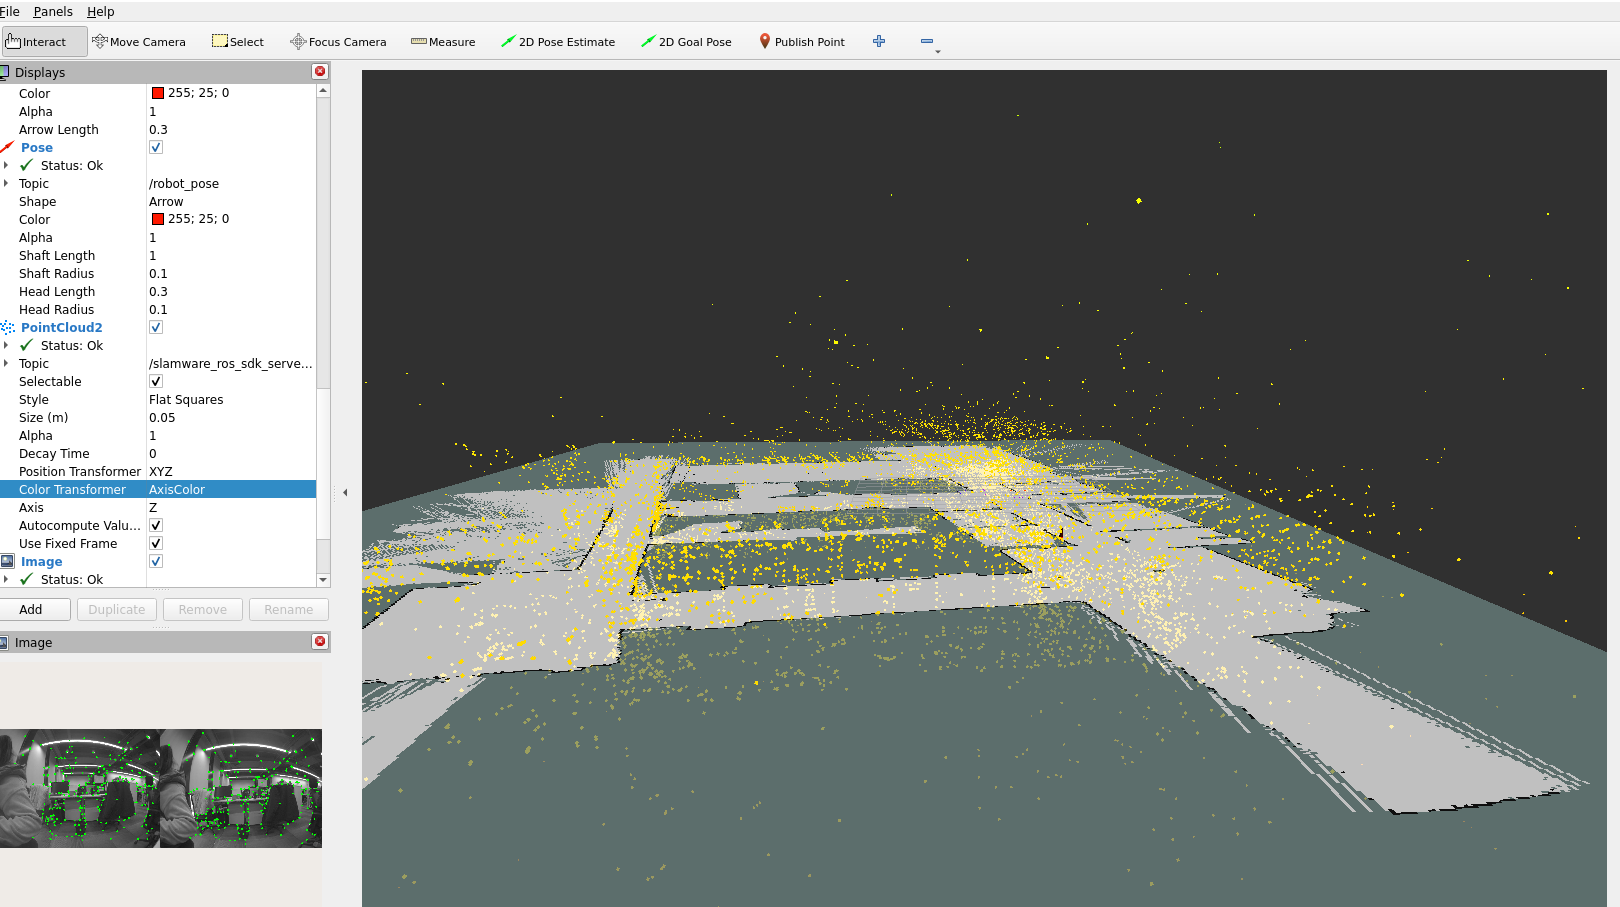This screenshot has width=1620, height=907.
Task: Open the File menu
Action: (x=10, y=11)
